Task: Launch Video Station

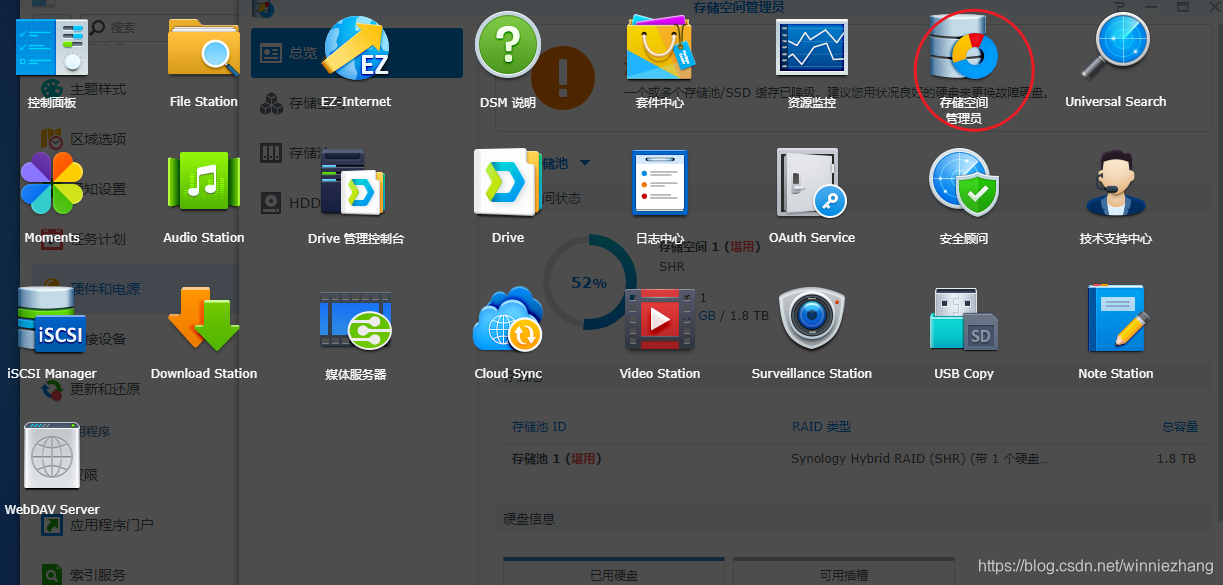Action: [x=660, y=320]
